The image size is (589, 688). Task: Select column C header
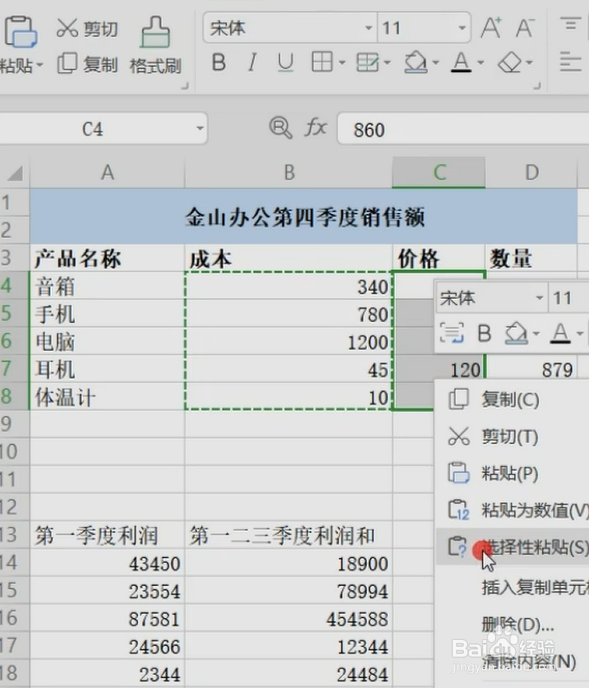tap(439, 173)
